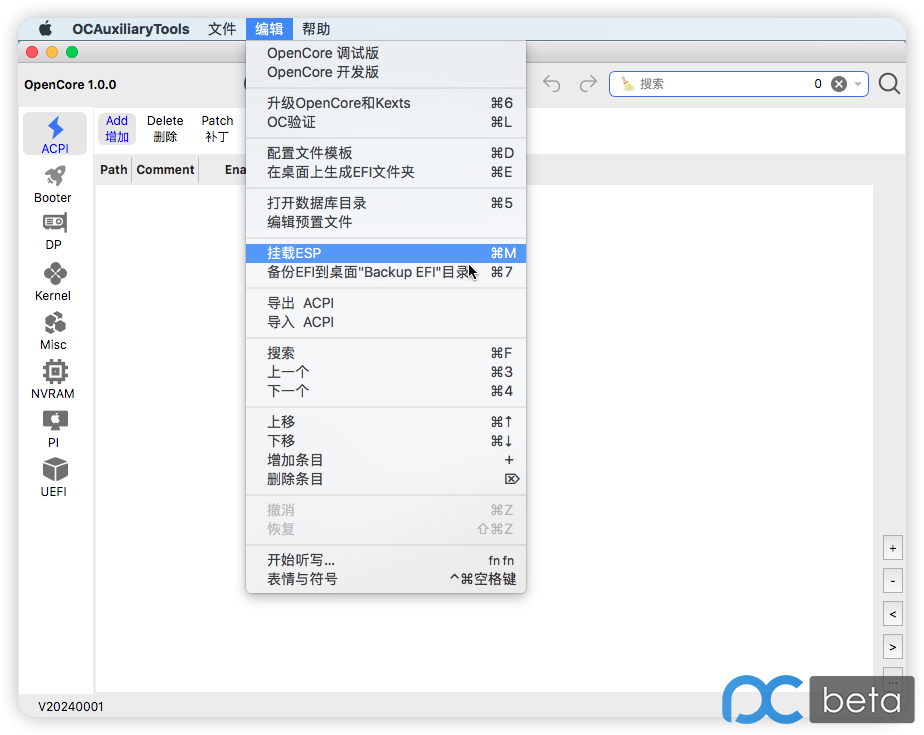Open the Booter rocket section
Screen dimensions: 924x735
[54, 177]
